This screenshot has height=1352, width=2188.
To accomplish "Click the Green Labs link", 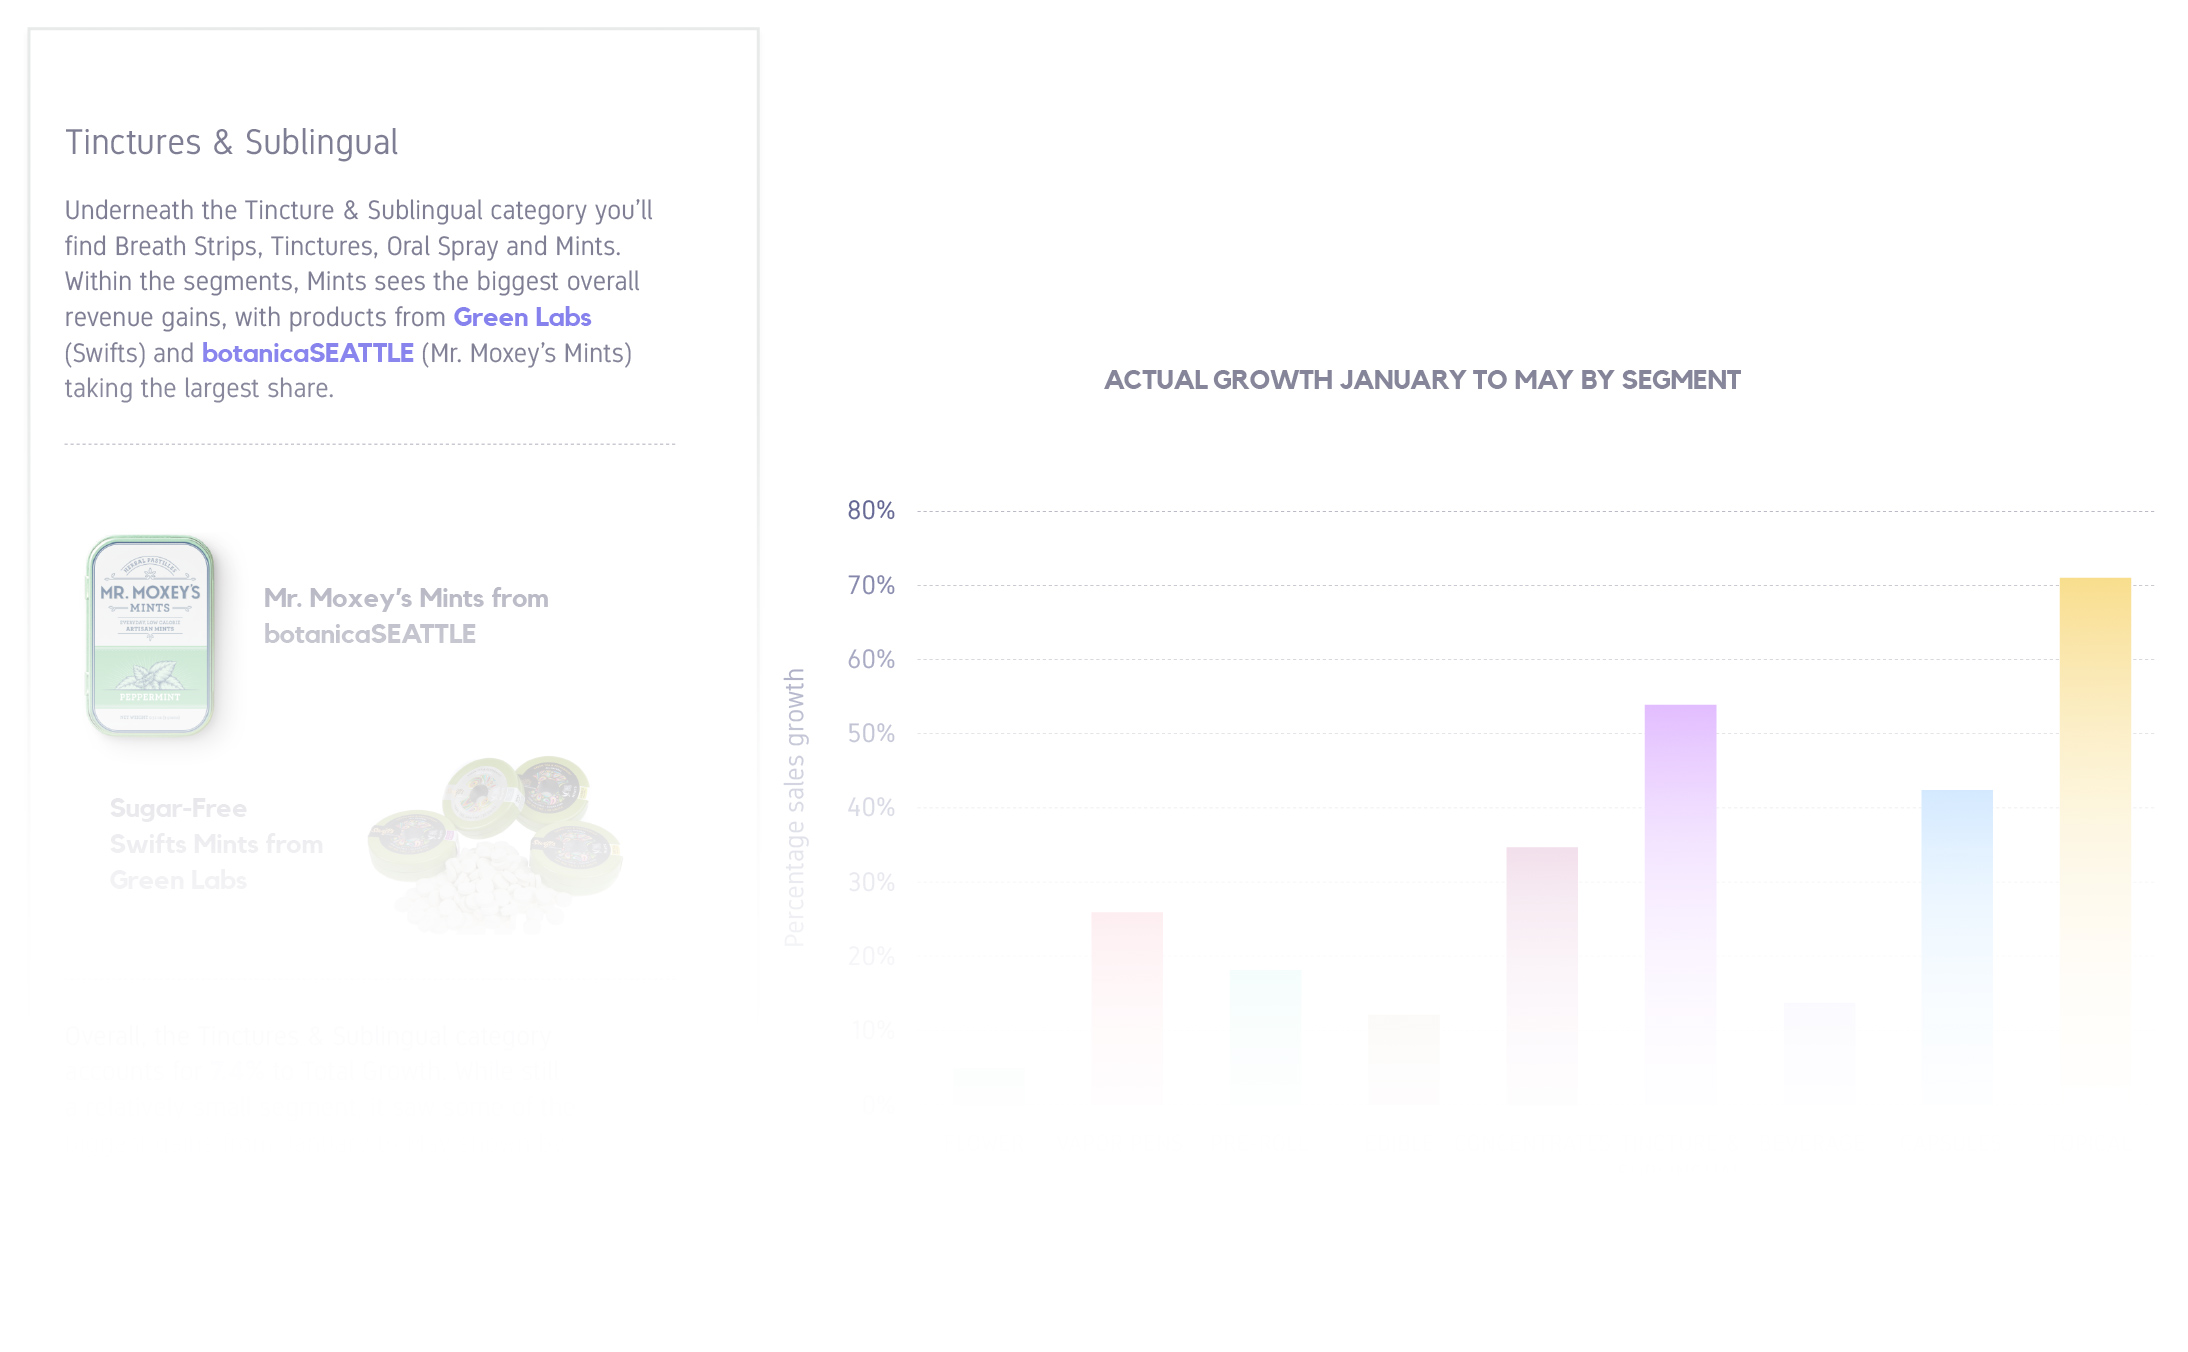I will [x=522, y=317].
